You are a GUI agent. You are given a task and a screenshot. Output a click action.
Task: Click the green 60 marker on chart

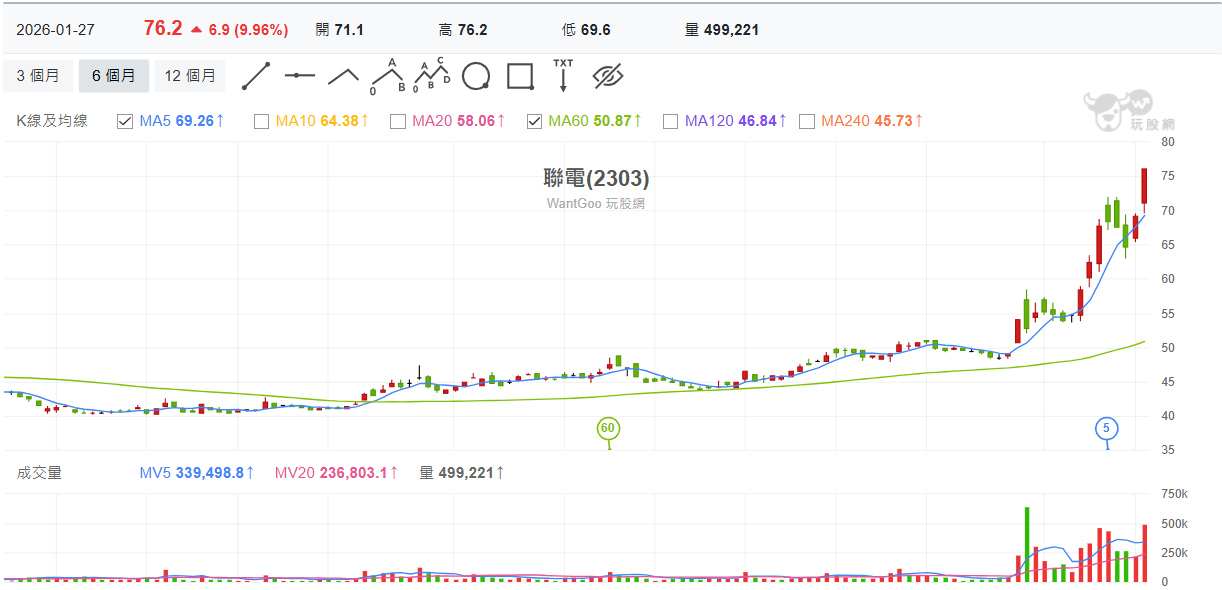tap(608, 429)
